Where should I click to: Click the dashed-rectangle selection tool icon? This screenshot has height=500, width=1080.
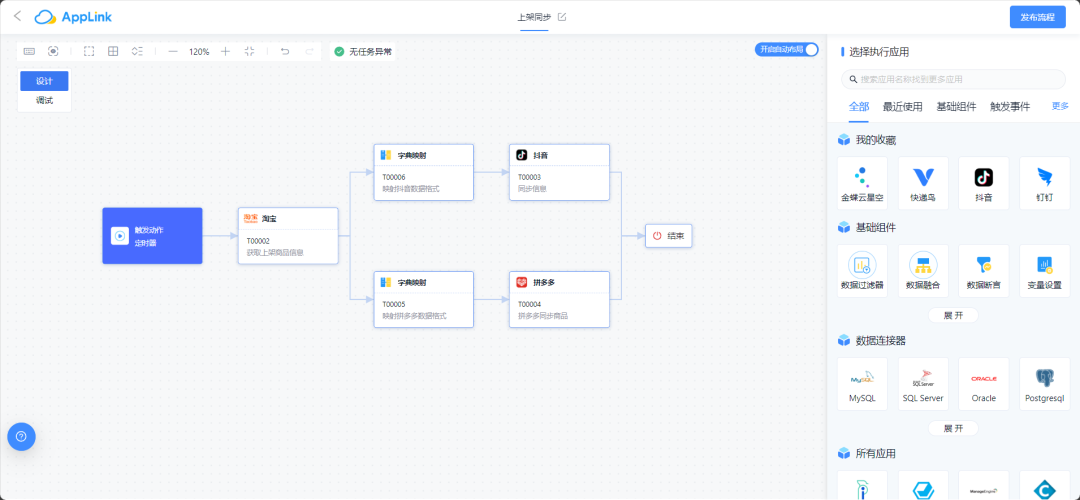coord(89,51)
